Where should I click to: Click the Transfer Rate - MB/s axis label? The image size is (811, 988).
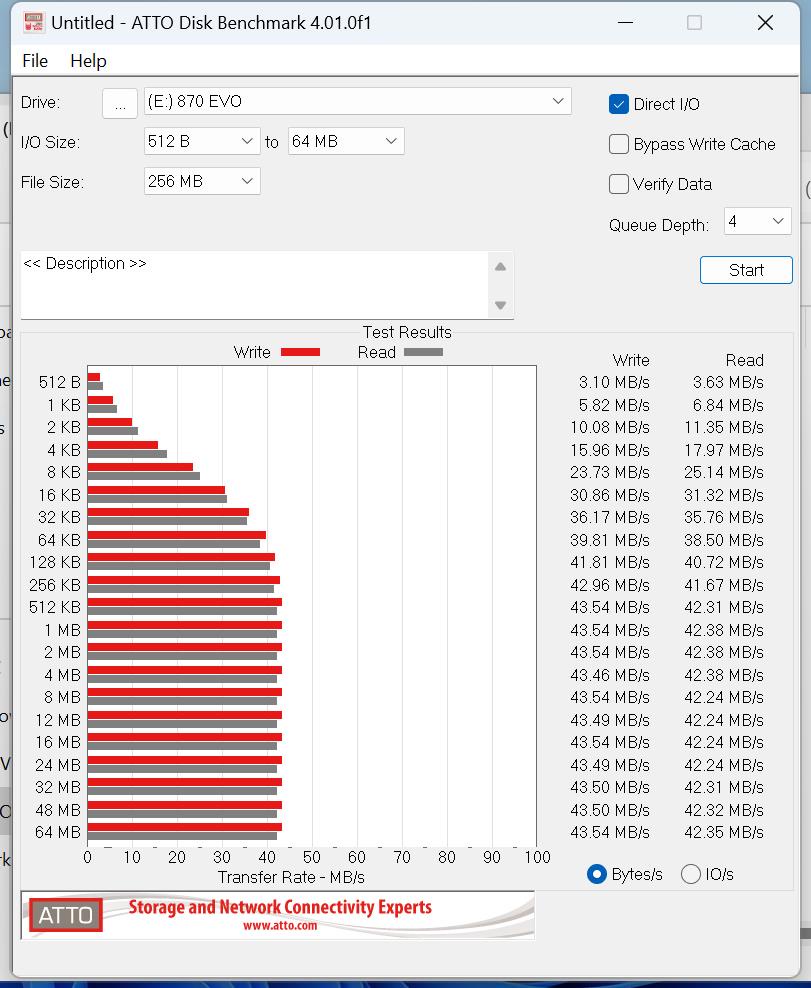pos(291,877)
